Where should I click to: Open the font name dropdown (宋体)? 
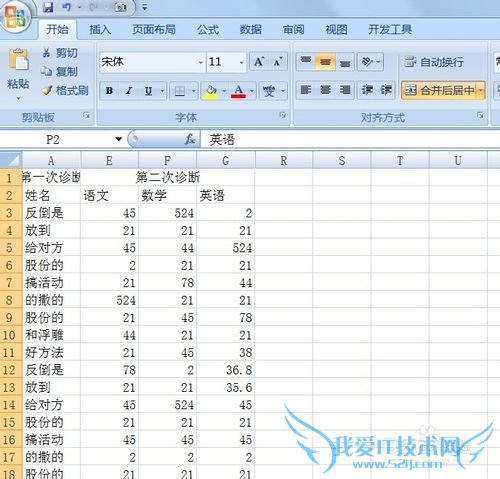pyautogui.click(x=201, y=62)
